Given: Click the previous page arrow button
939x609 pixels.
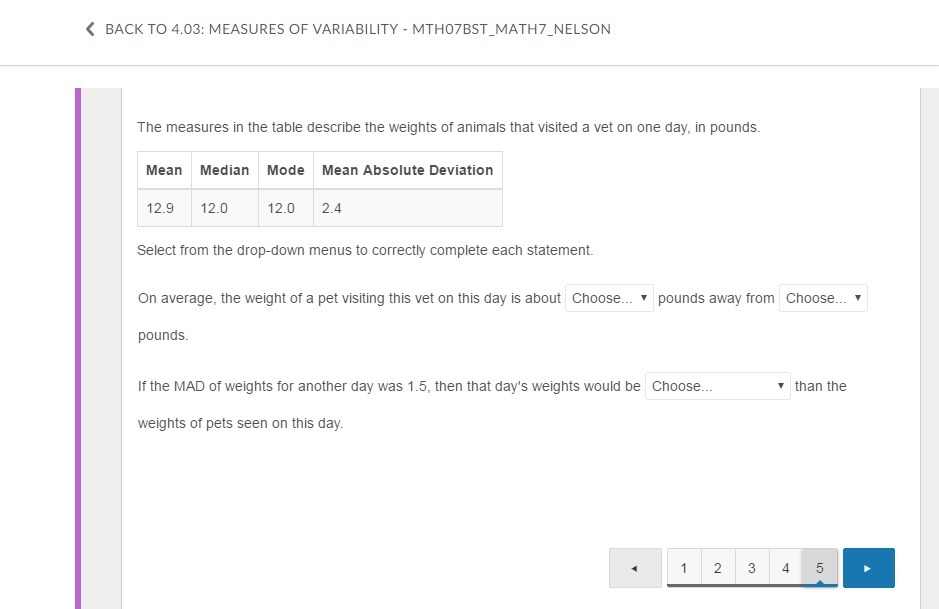Looking at the screenshot, I should 635,568.
